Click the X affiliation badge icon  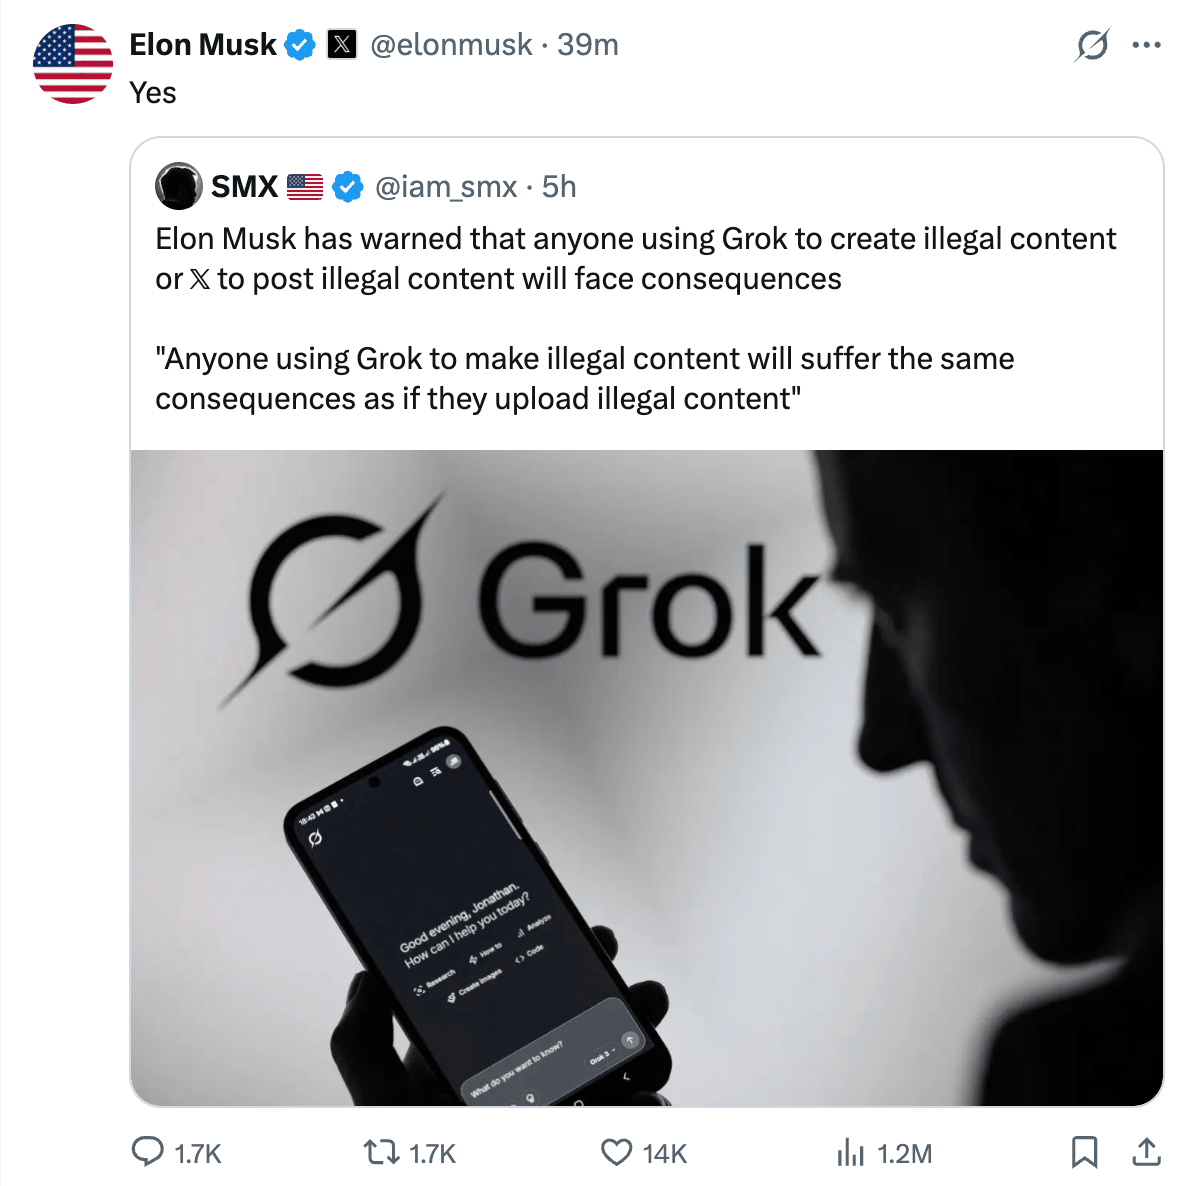click(342, 45)
